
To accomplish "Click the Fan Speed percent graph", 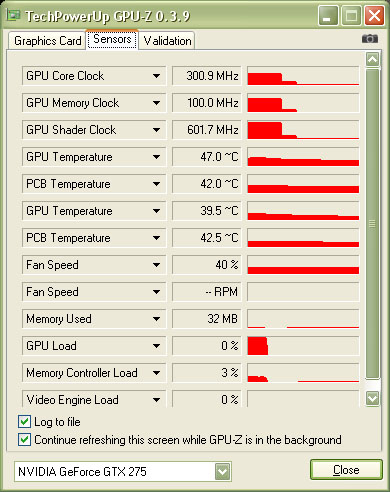I will (x=303, y=265).
